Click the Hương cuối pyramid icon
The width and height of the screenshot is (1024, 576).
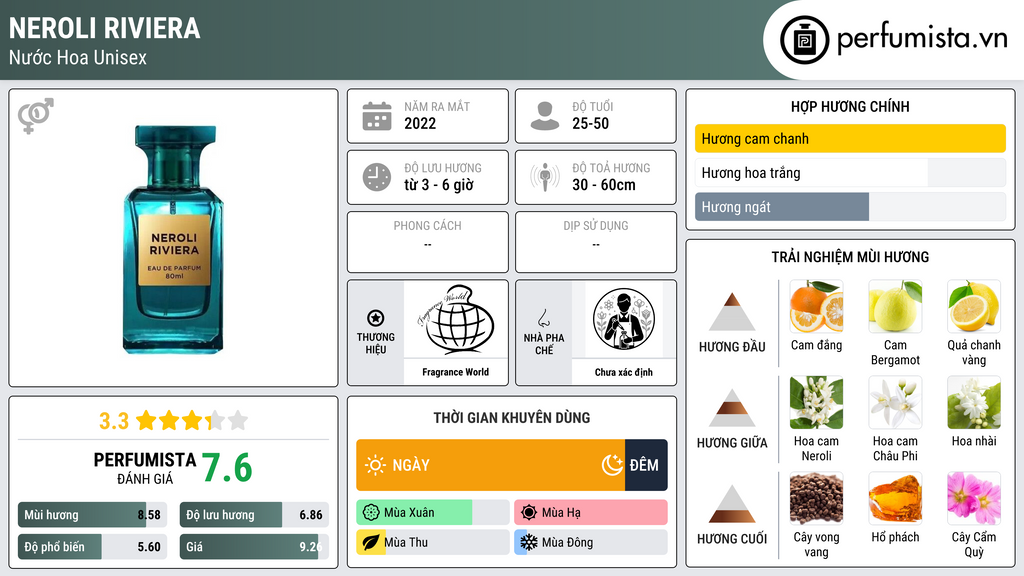pos(732,504)
